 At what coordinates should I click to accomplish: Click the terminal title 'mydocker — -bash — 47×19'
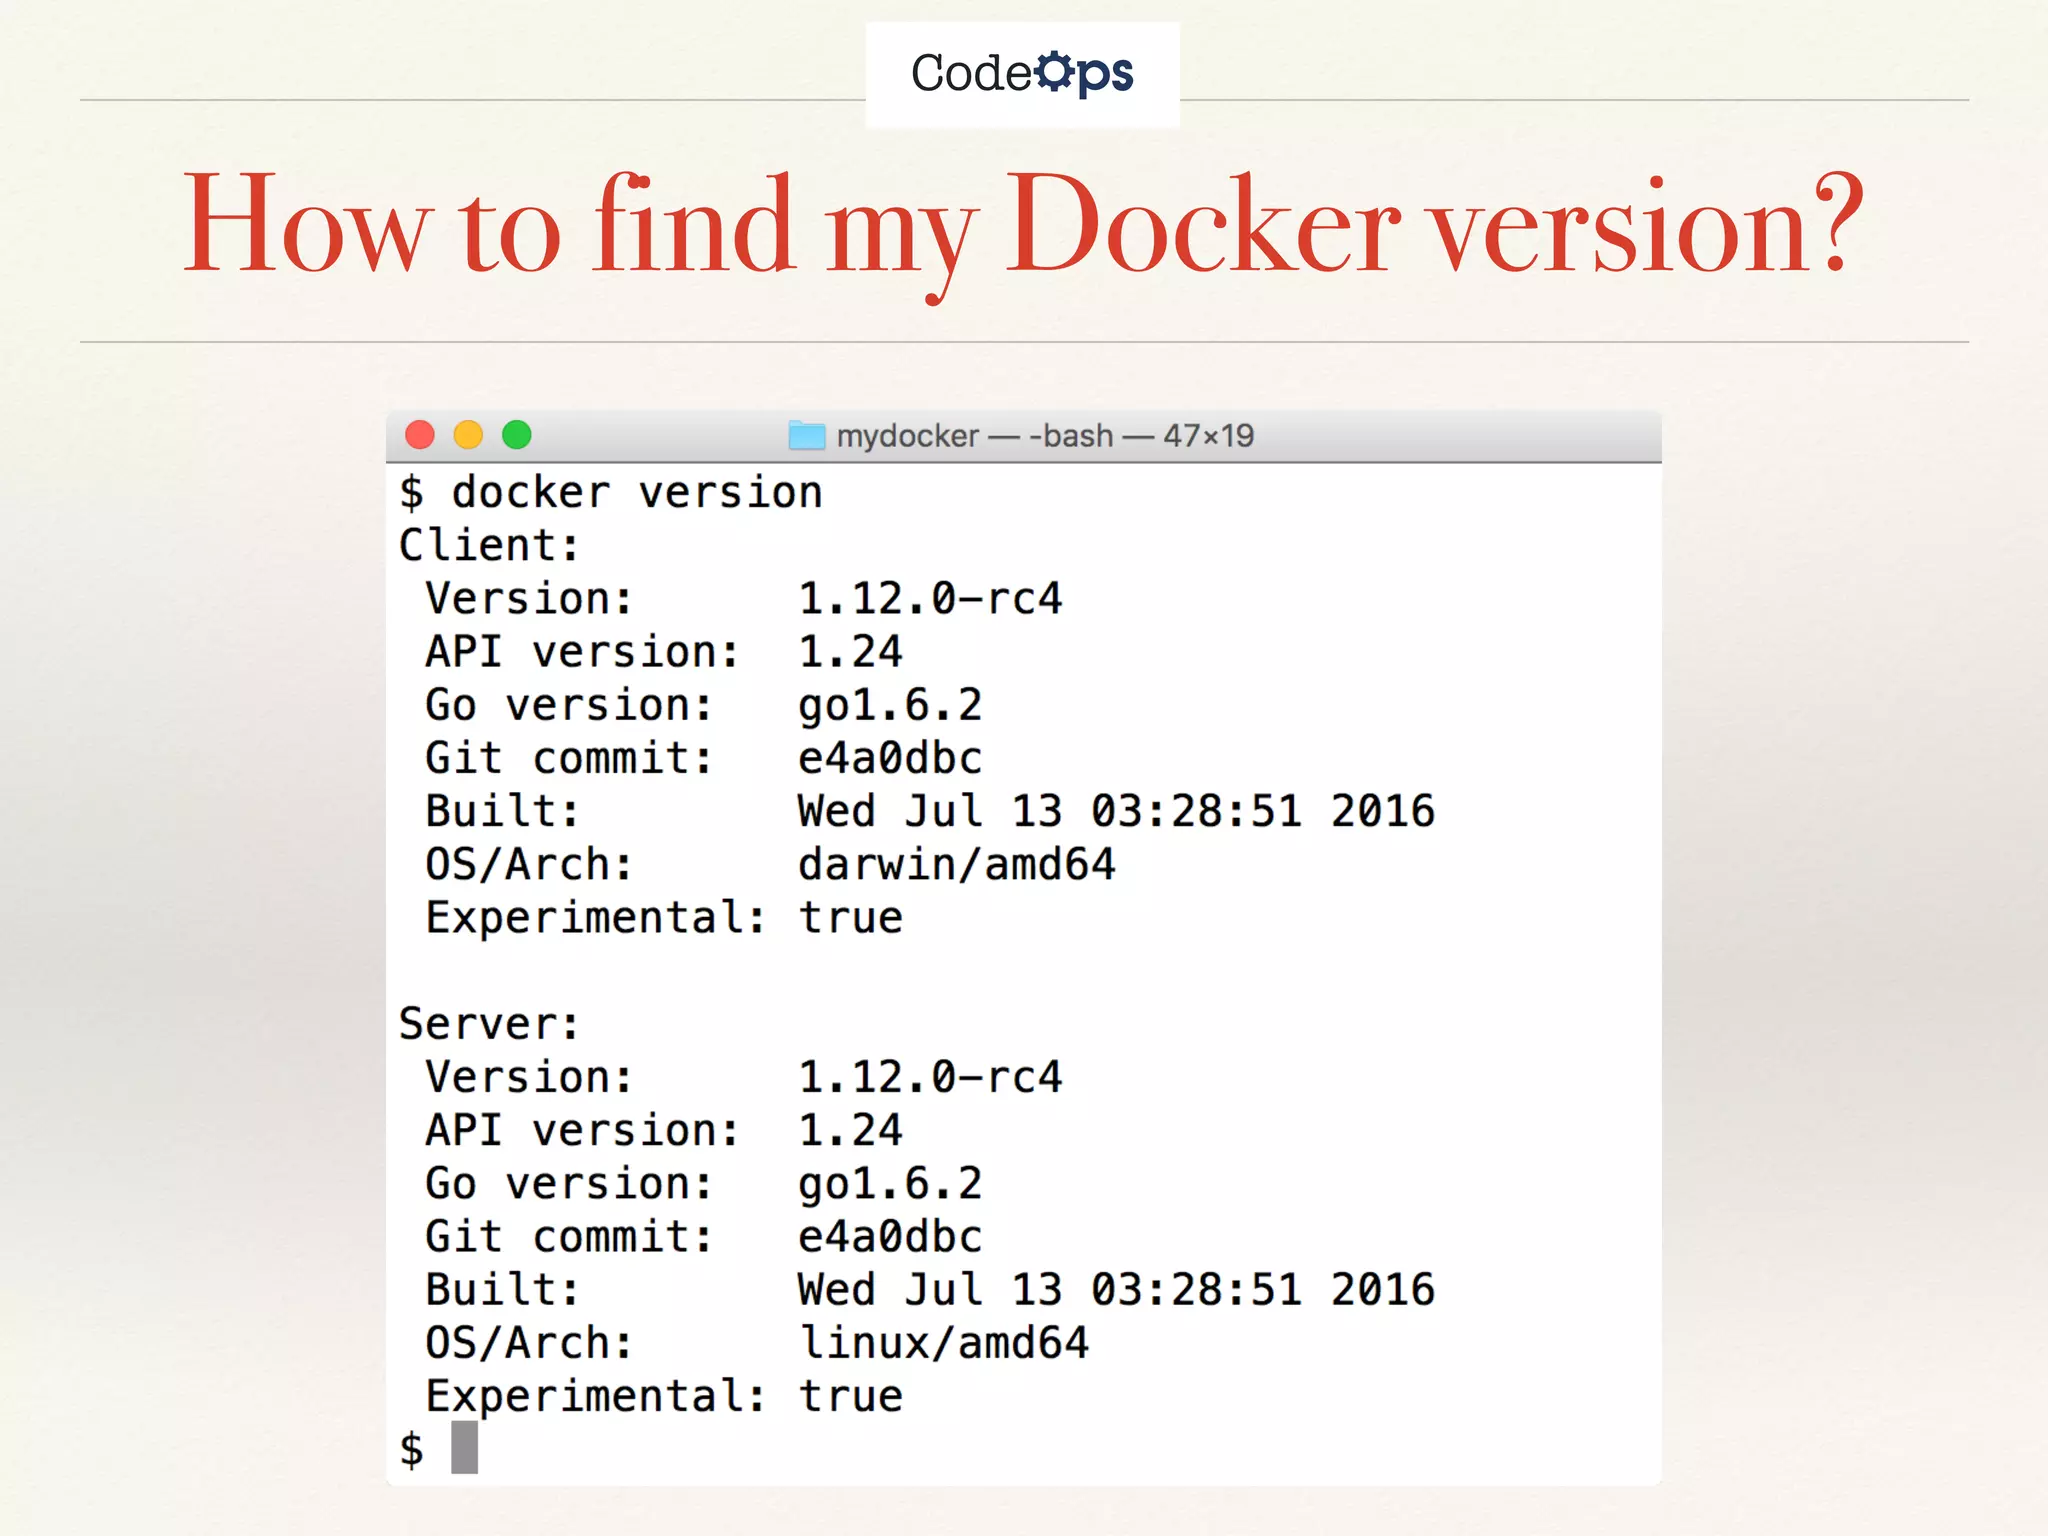tap(1045, 436)
